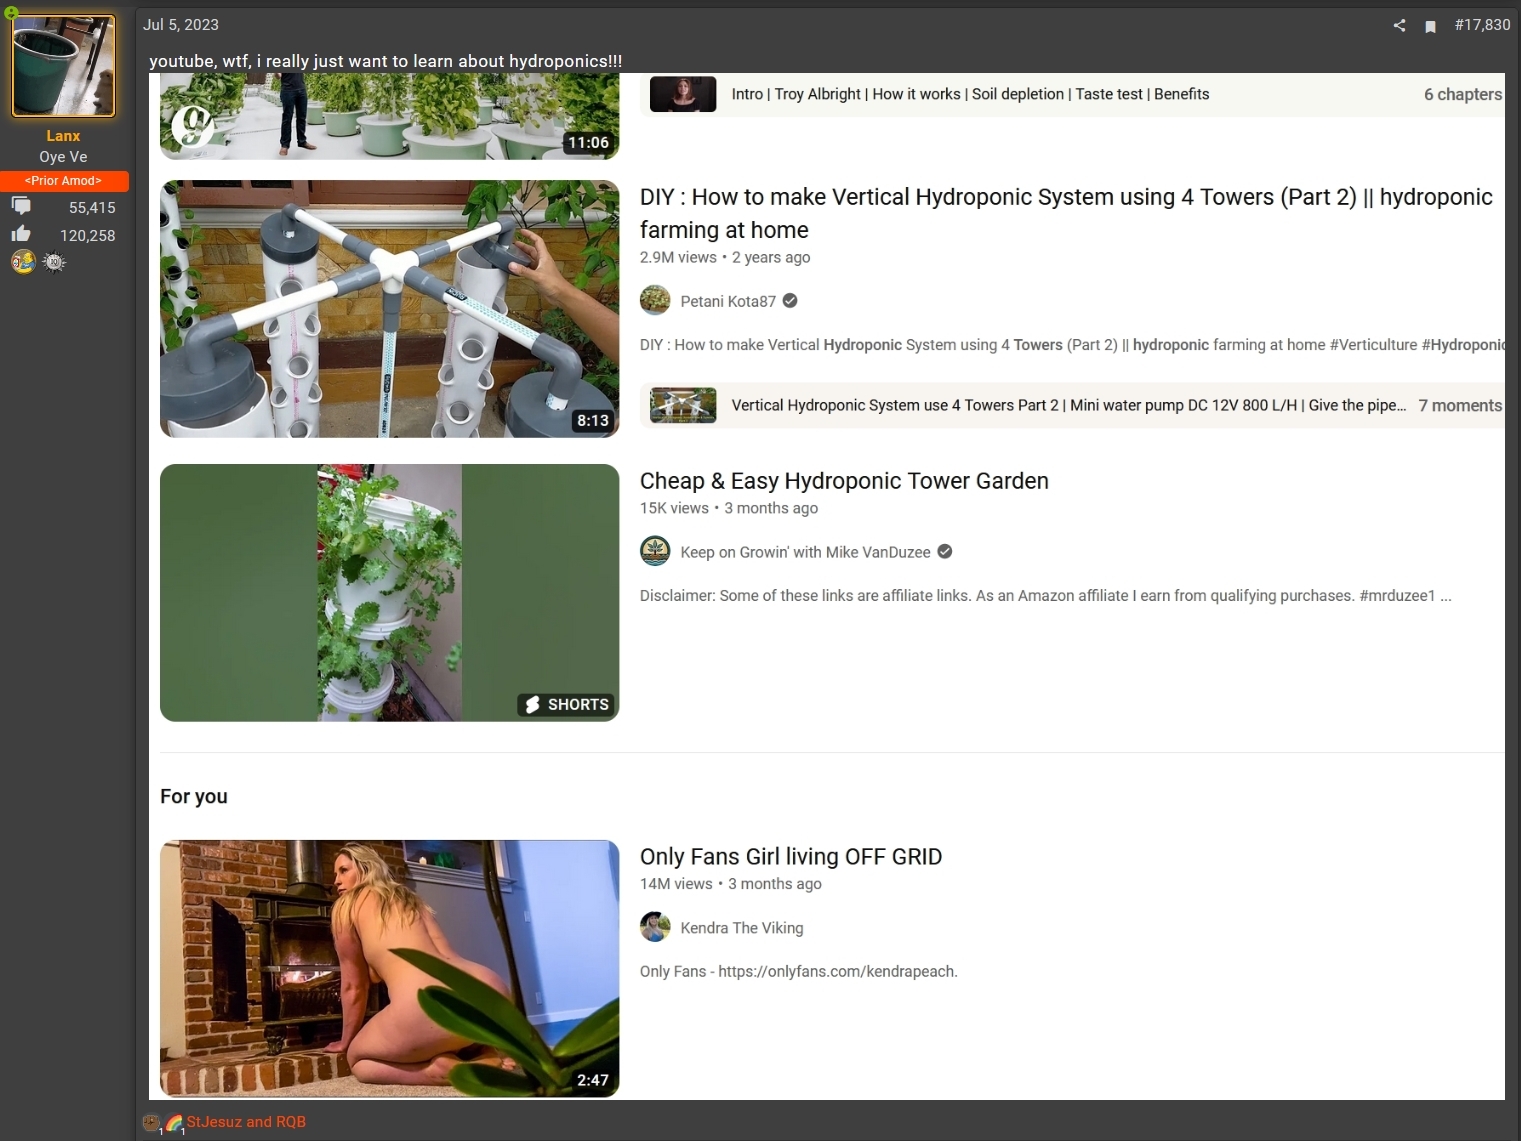The height and width of the screenshot is (1141, 1521).
Task: Open the Lanx username profile link
Action: click(x=63, y=136)
